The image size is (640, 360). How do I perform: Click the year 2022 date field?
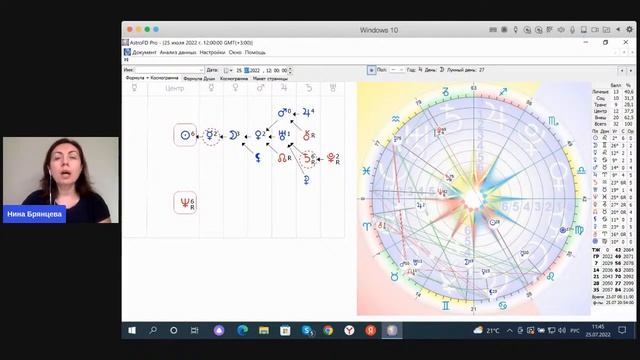[x=255, y=70]
